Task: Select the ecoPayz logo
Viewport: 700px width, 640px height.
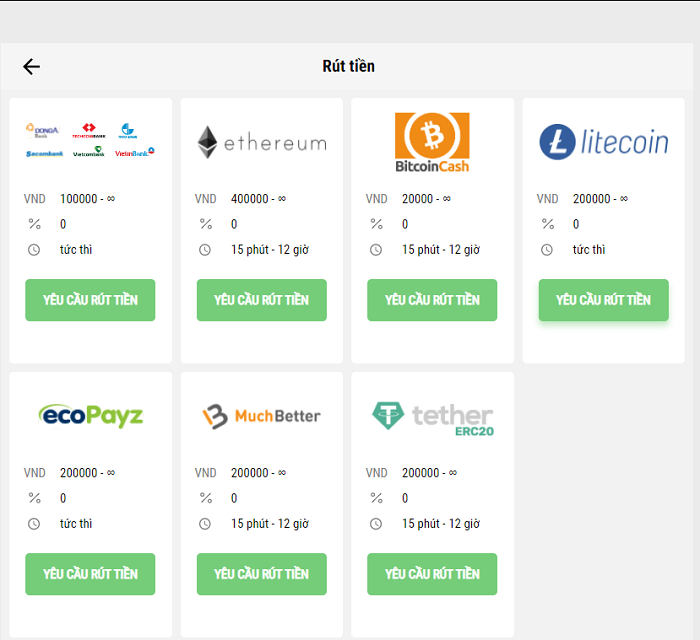Action: [90, 415]
